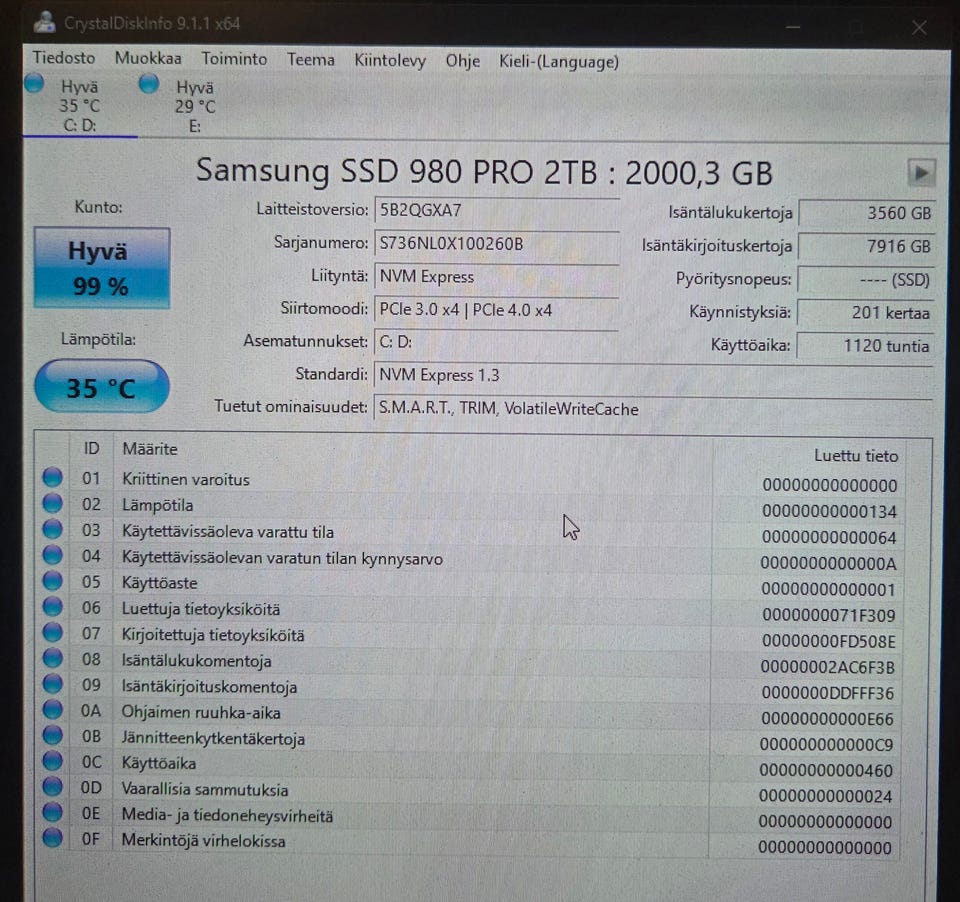The image size is (960, 902).
Task: Click the Laitteistoversio field 5B2QGXA7
Action: pyautogui.click(x=497, y=210)
